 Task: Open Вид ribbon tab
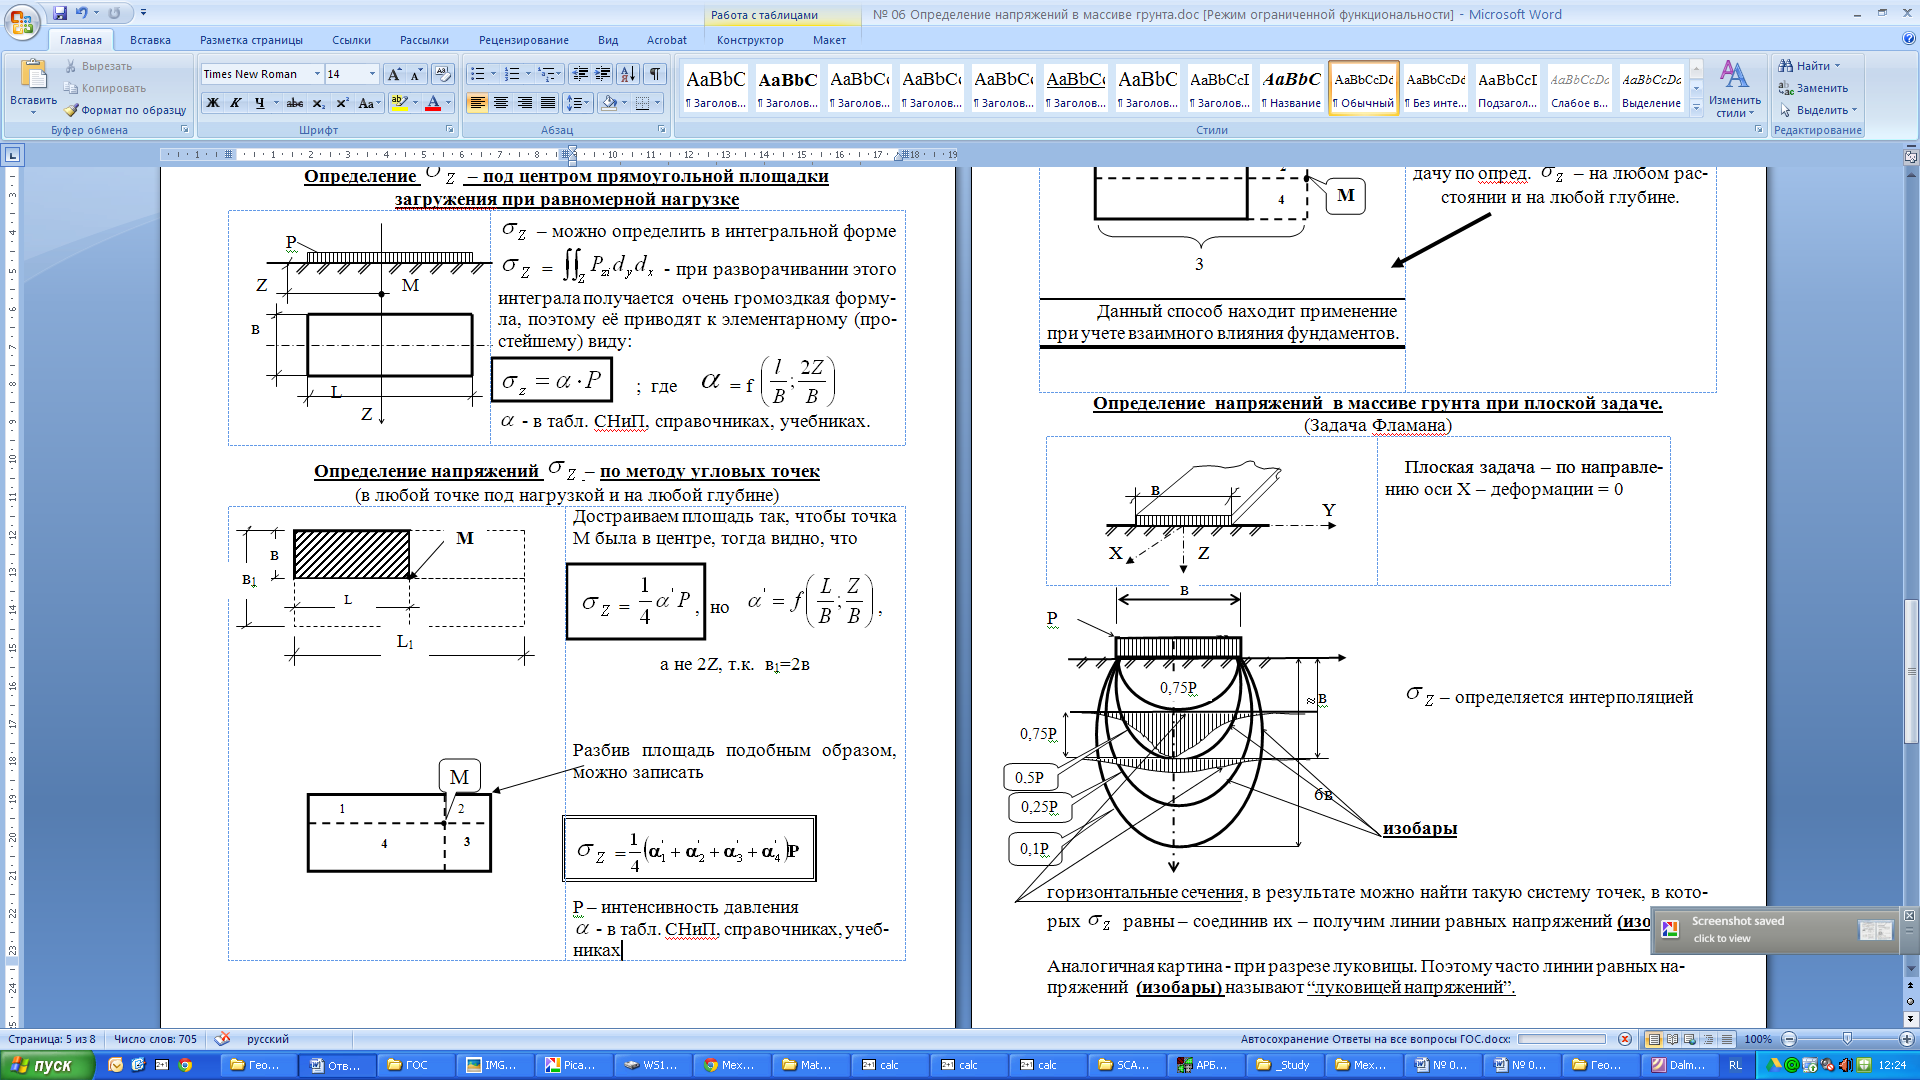[x=608, y=40]
